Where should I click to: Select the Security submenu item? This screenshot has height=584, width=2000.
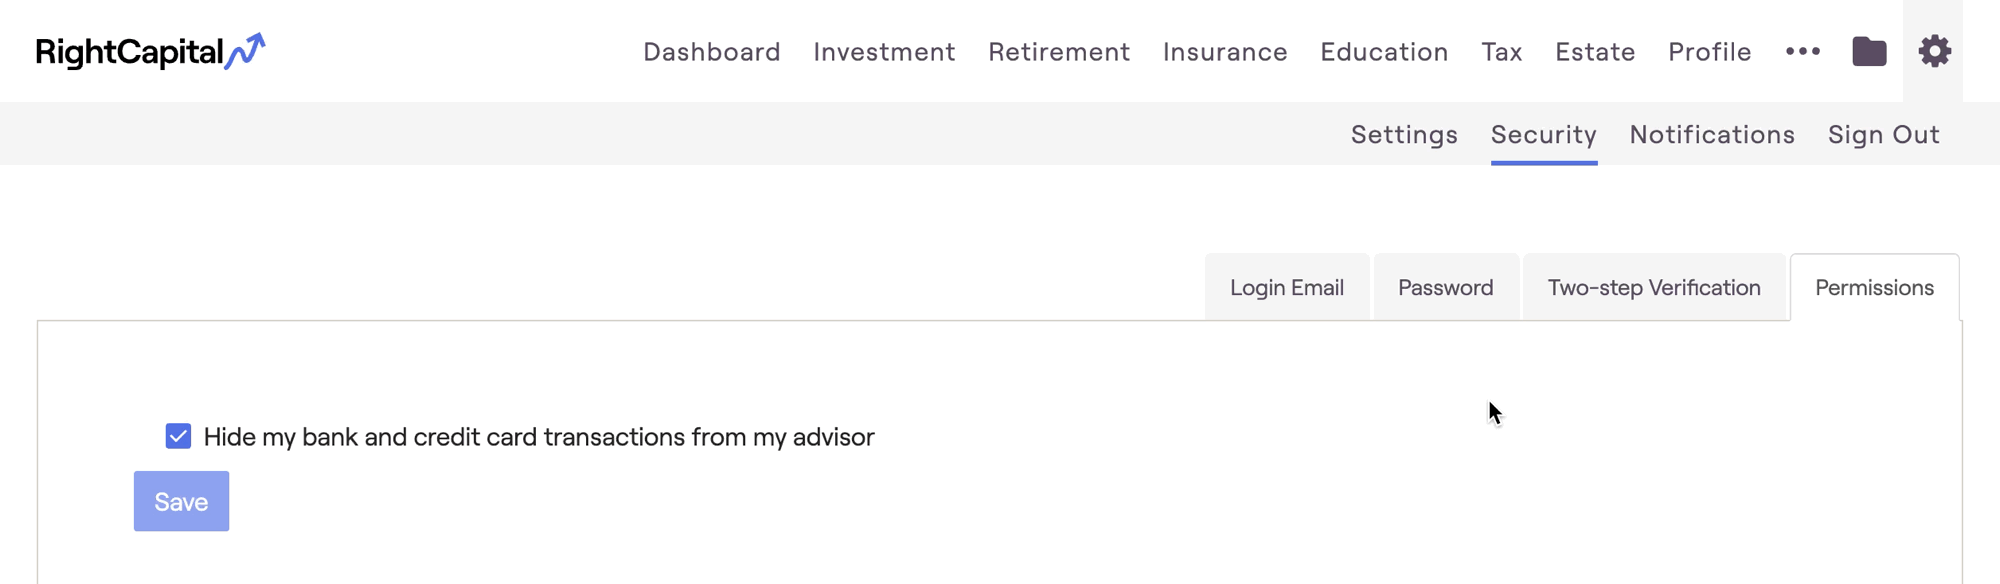(x=1543, y=134)
